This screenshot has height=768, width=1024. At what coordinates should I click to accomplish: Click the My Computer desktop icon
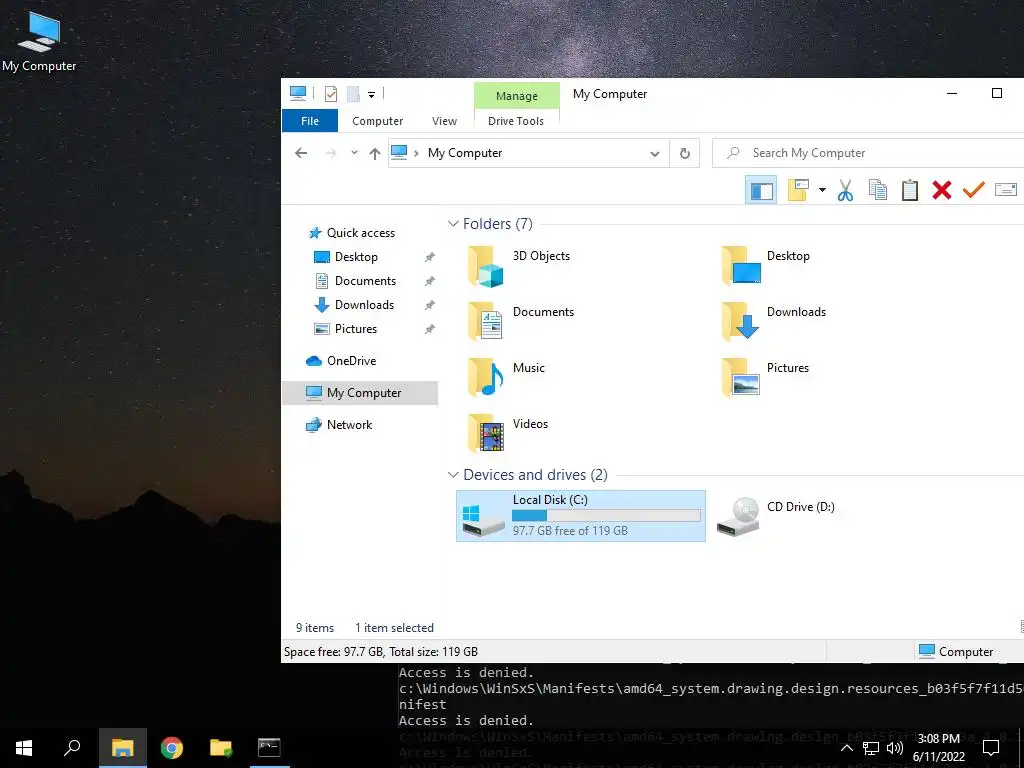coord(39,41)
